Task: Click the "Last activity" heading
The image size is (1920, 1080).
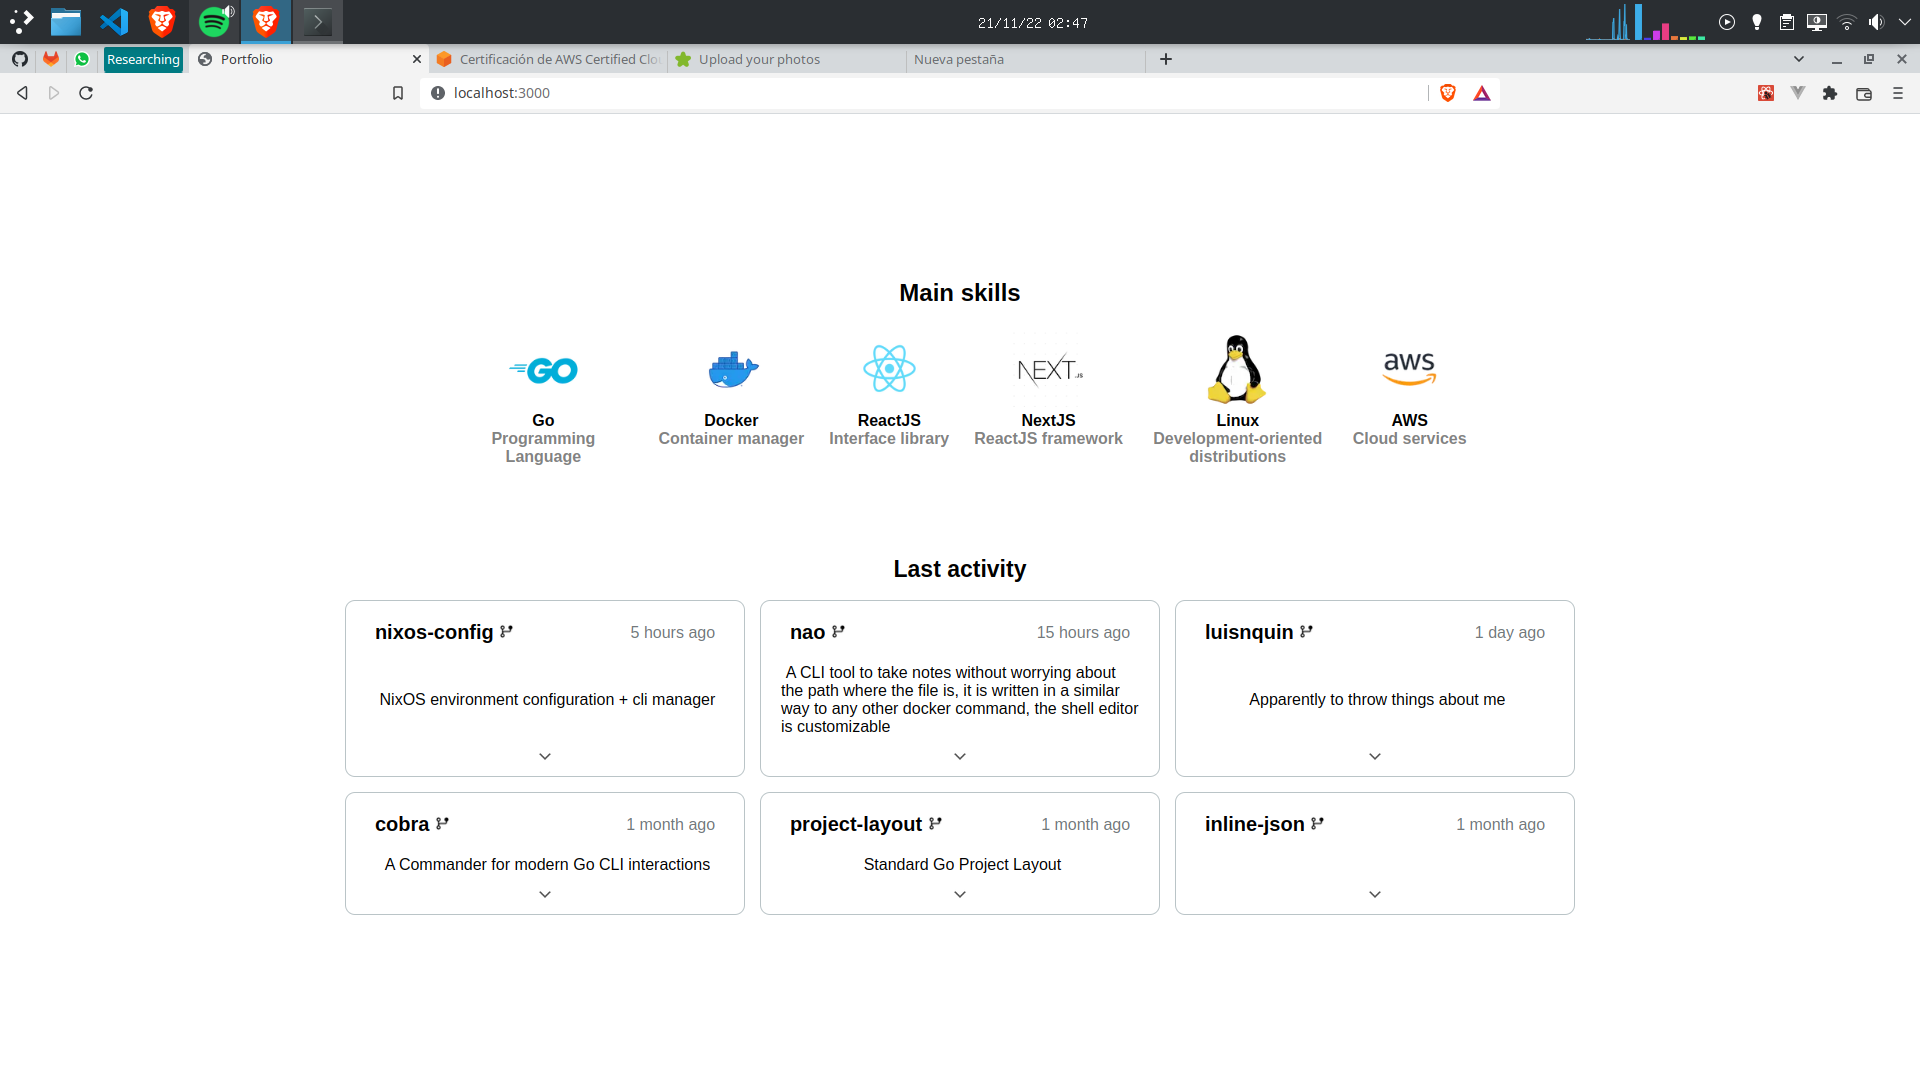Action: (x=960, y=569)
